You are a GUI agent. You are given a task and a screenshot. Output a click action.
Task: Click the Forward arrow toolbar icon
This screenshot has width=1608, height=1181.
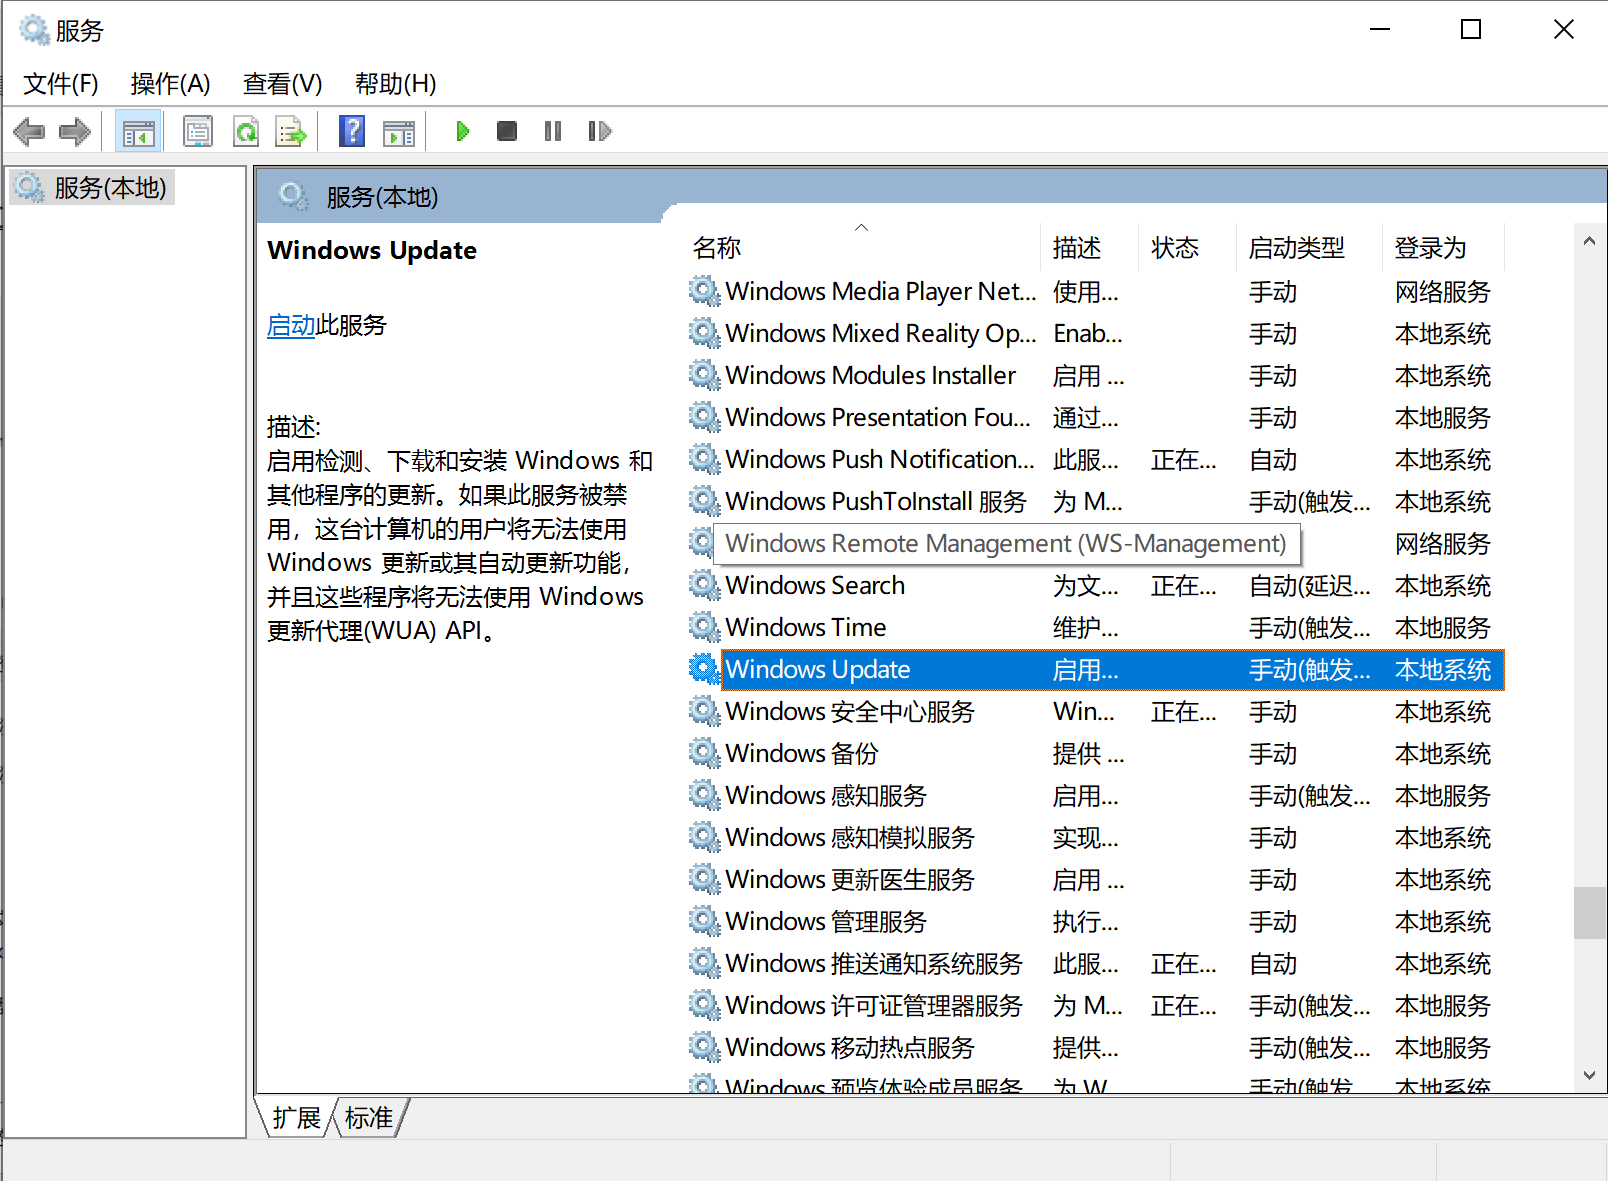coord(75,131)
